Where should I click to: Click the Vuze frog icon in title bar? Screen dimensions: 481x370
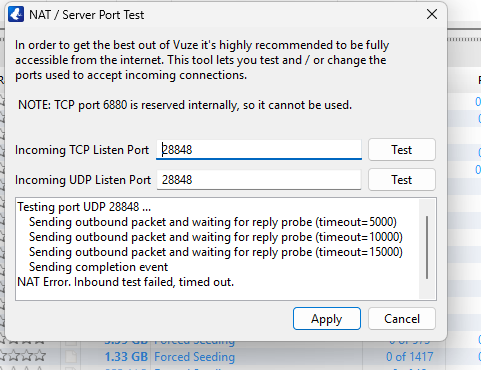pyautogui.click(x=16, y=14)
